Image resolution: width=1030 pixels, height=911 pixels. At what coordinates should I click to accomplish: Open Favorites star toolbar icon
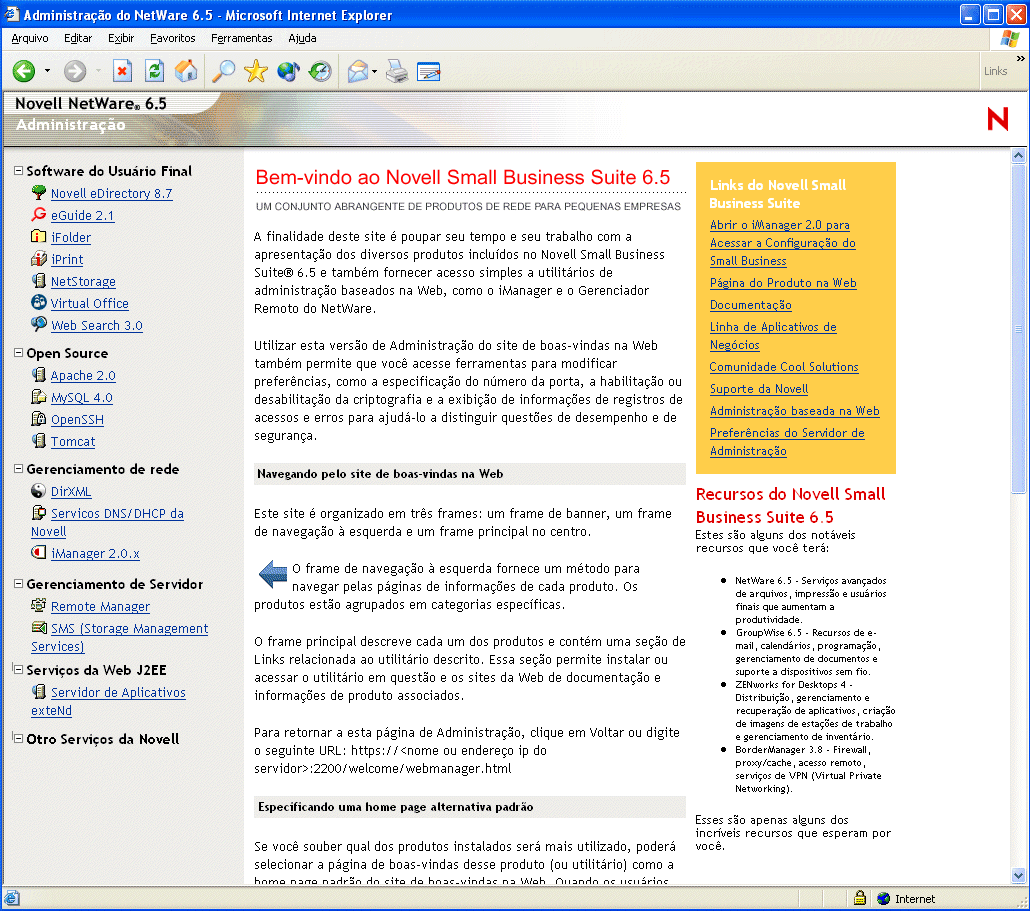point(256,71)
